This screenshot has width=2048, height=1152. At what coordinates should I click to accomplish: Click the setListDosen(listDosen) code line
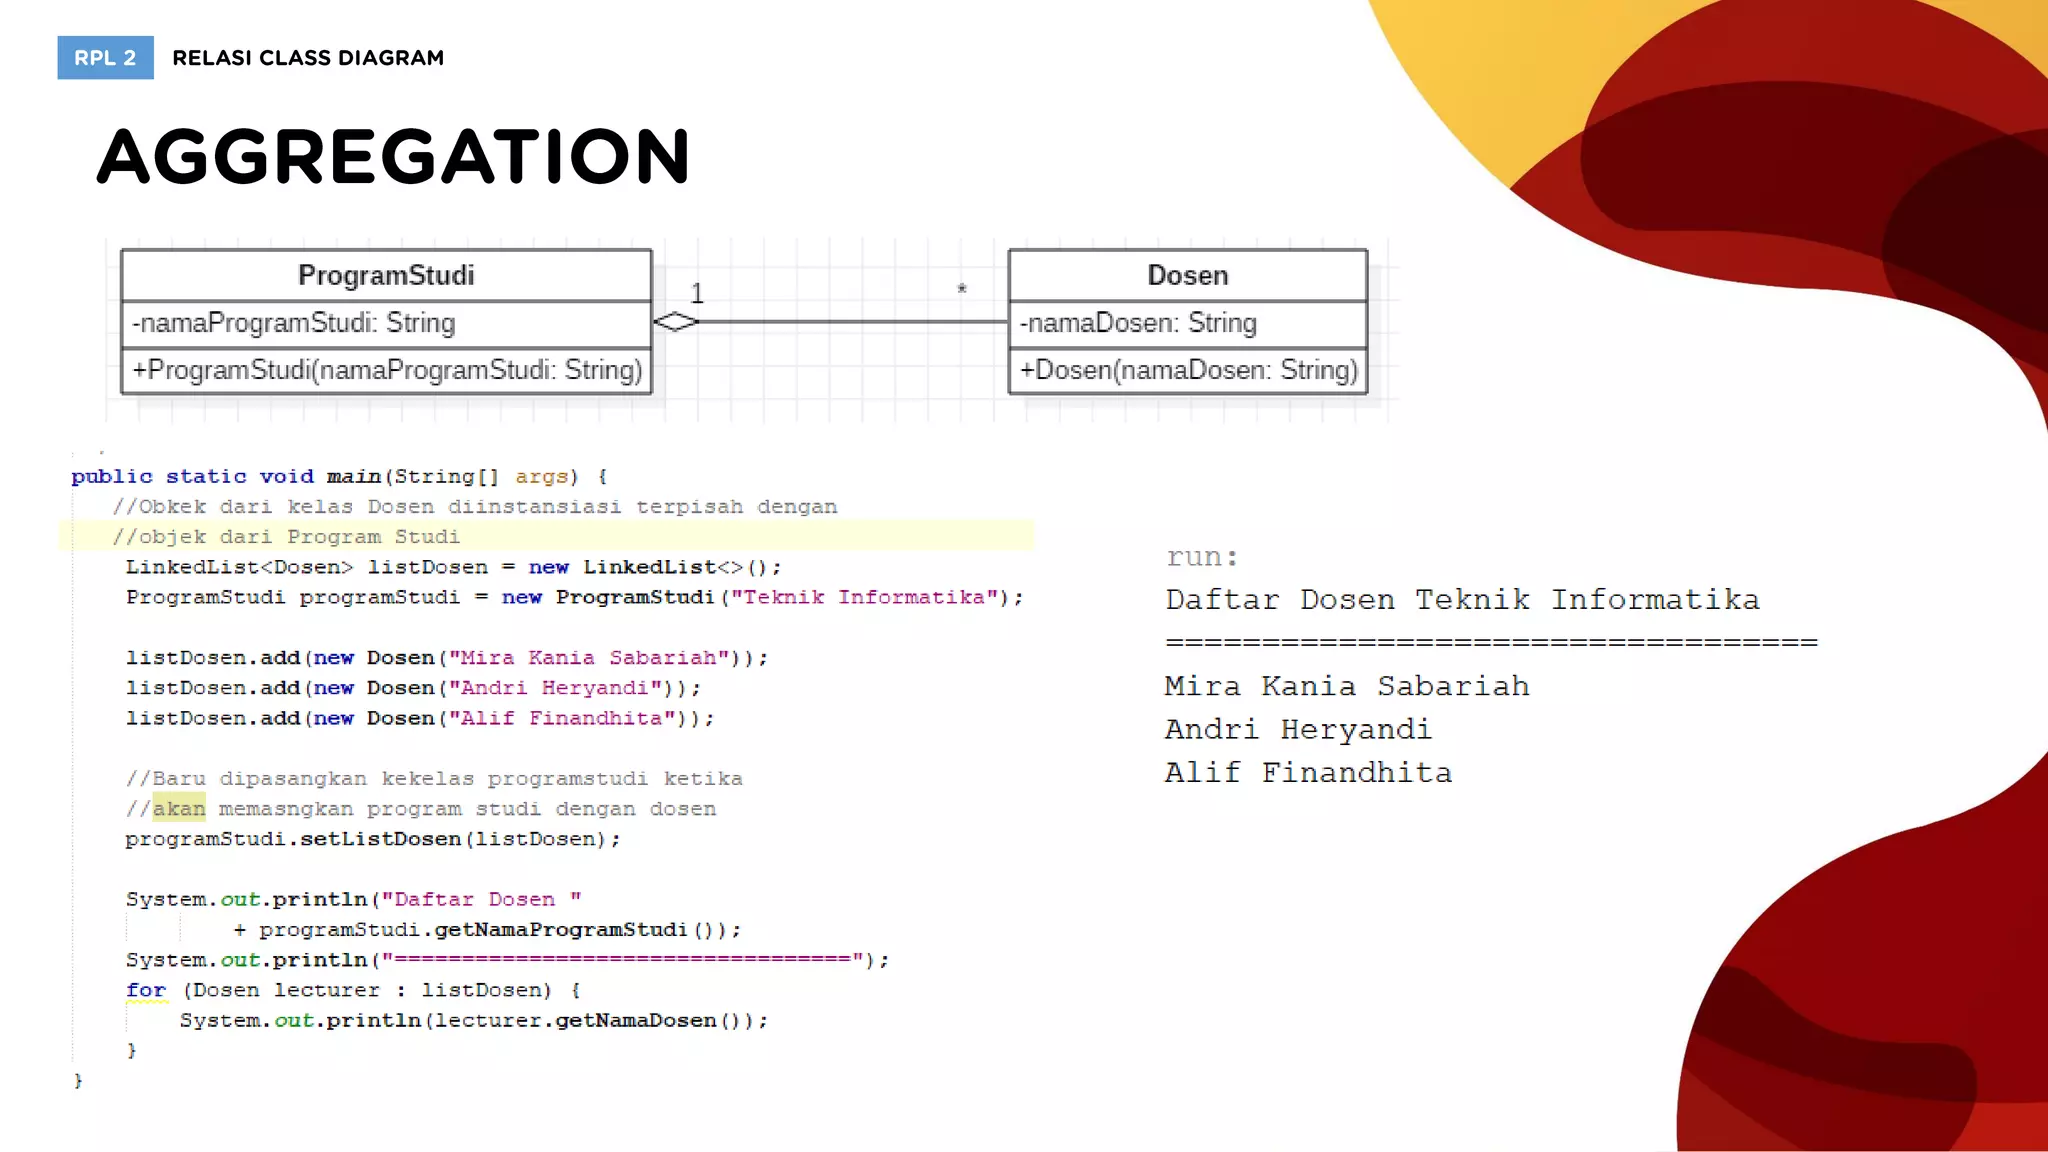point(372,839)
